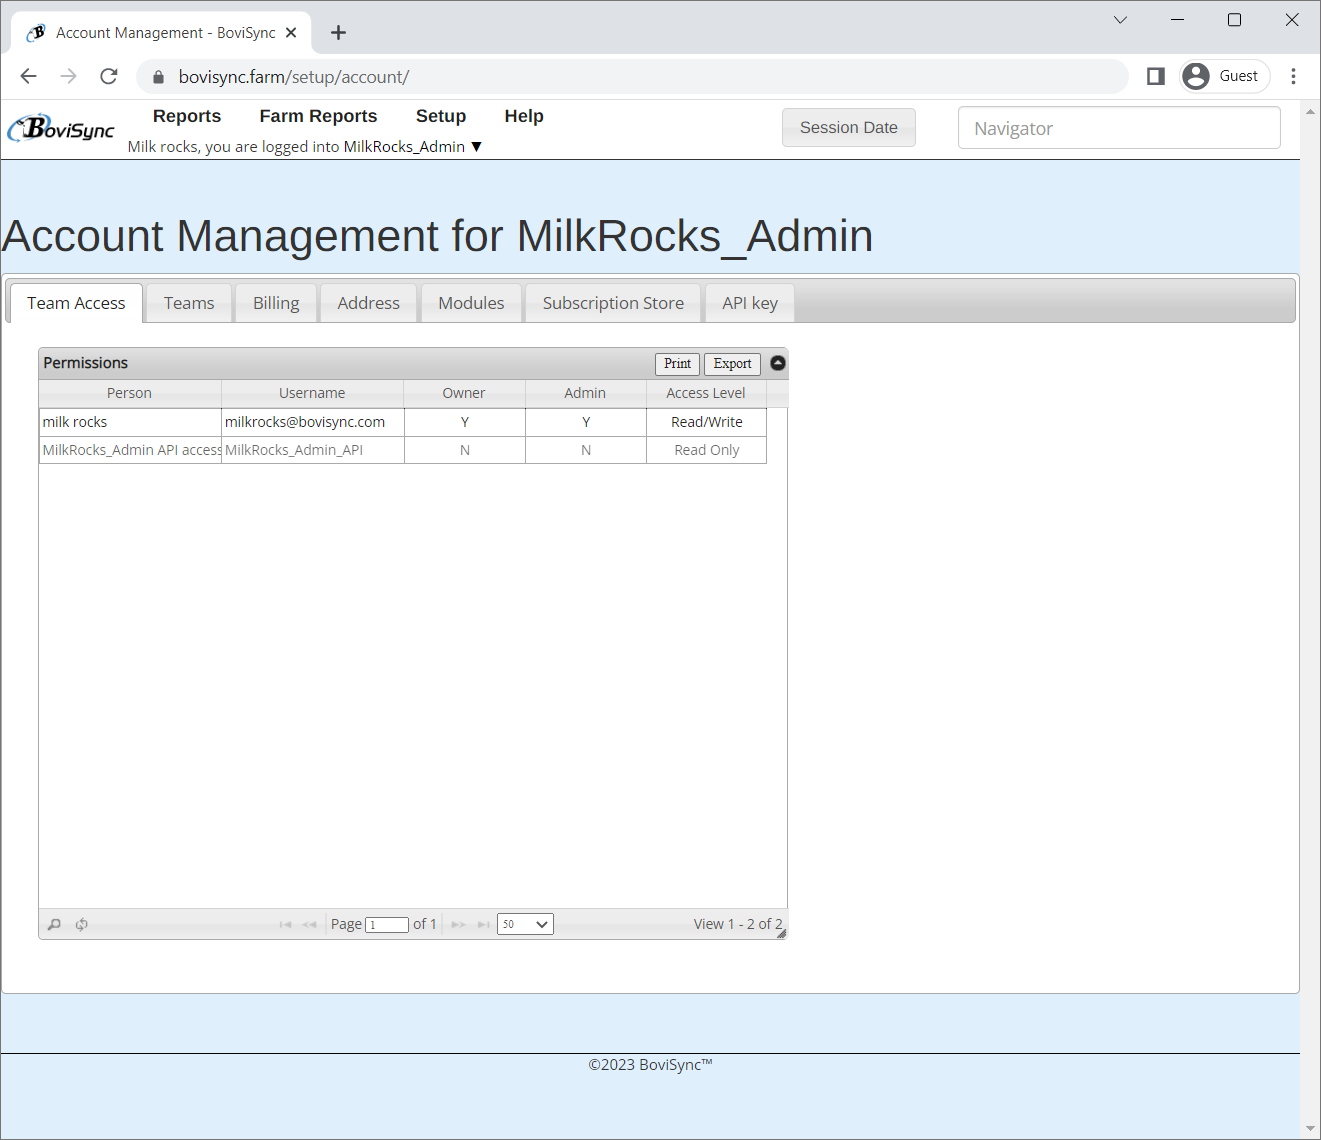Open the API key tab
This screenshot has width=1321, height=1140.
pos(750,303)
